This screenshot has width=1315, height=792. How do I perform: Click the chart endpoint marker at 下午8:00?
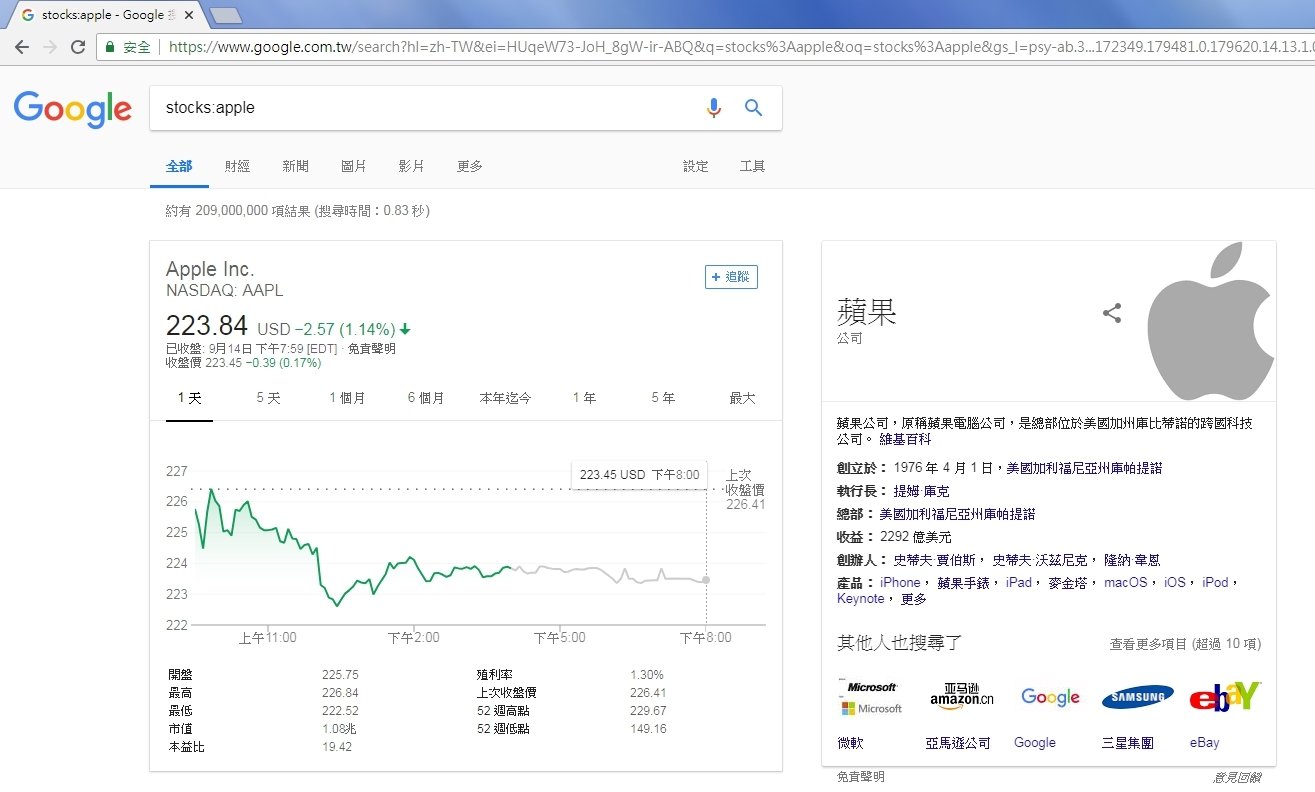click(x=706, y=580)
